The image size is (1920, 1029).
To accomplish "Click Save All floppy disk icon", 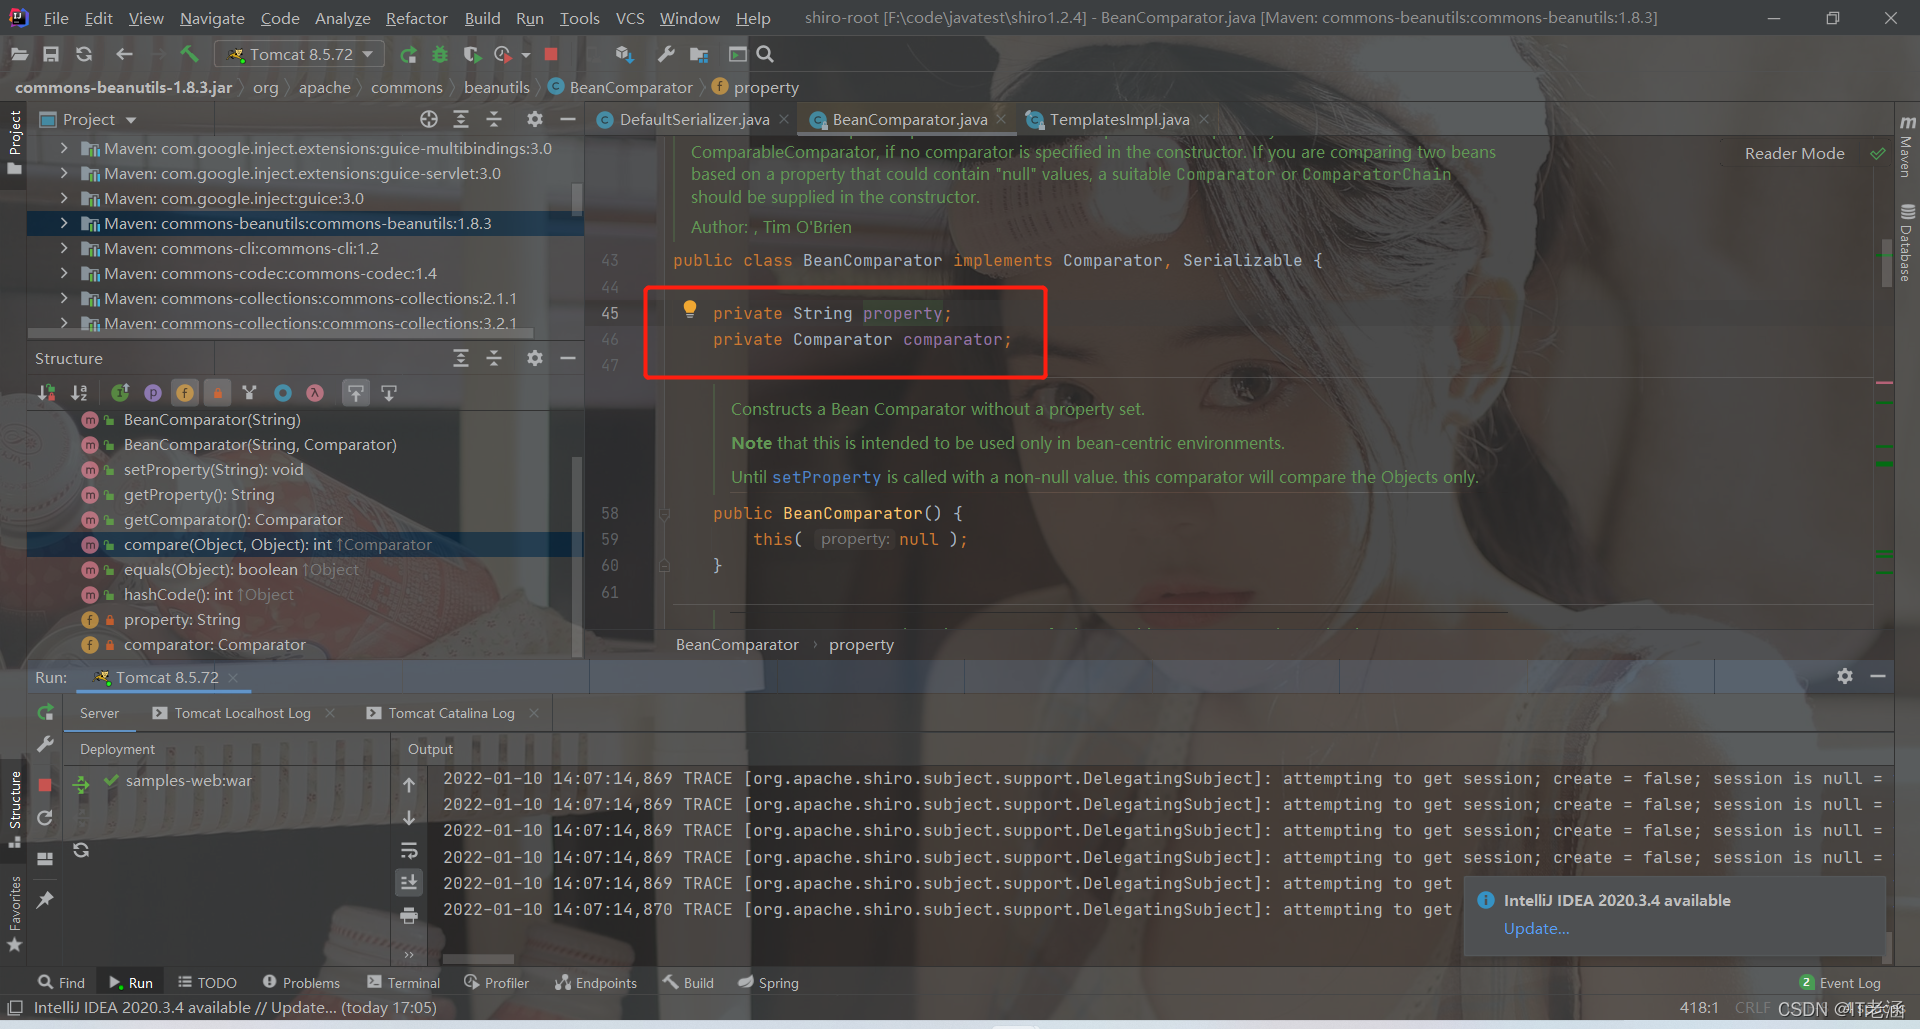I will (51, 54).
